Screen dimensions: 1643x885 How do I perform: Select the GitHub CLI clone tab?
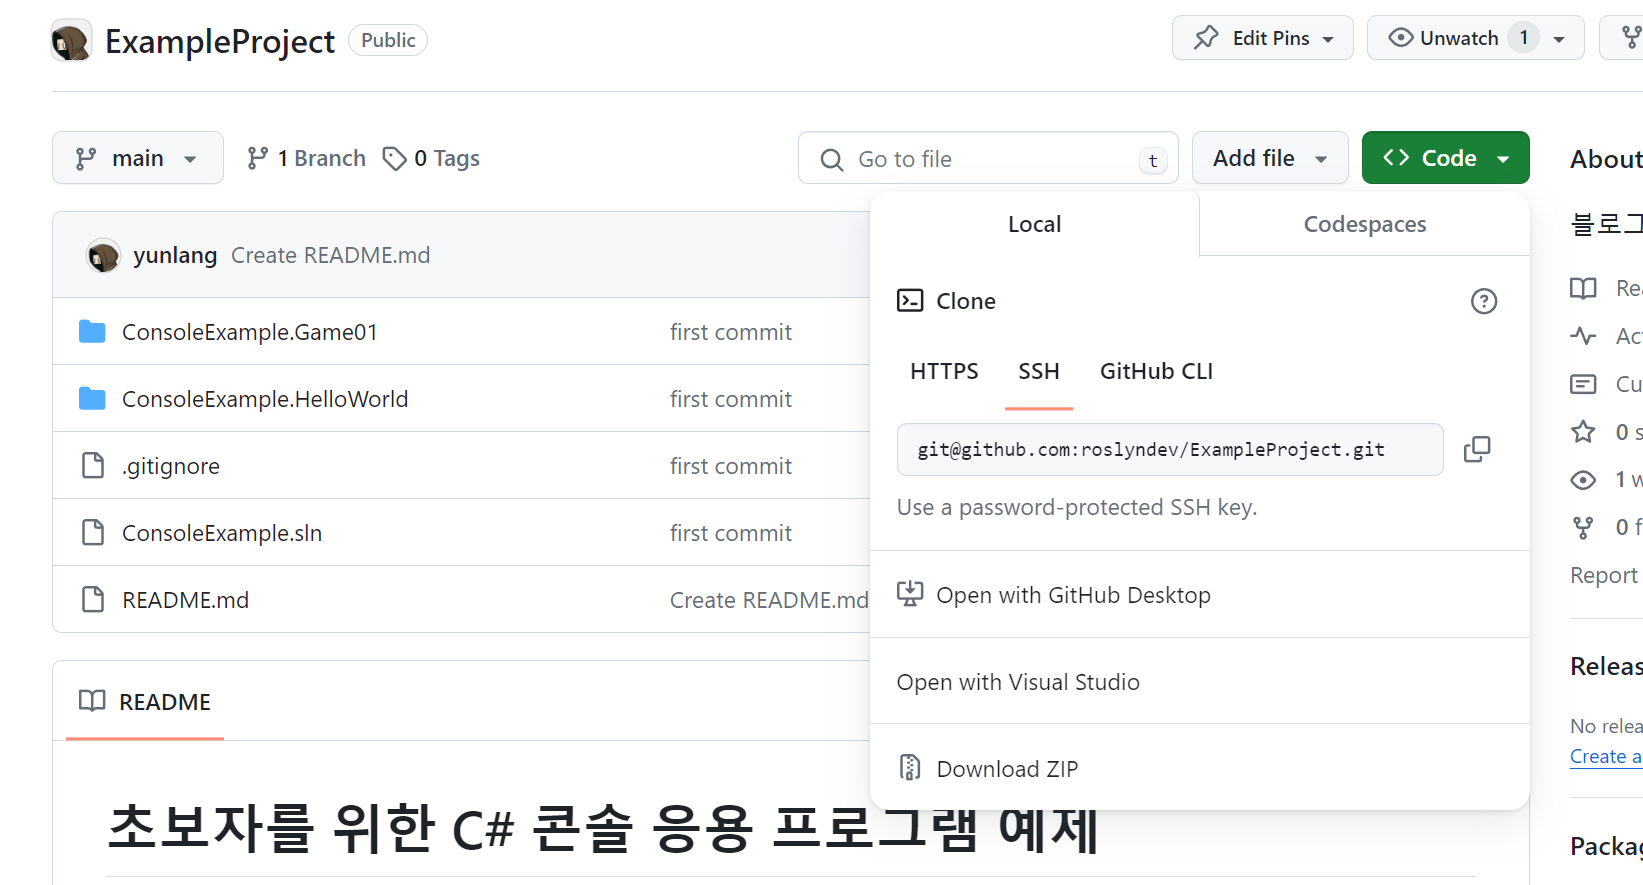(1156, 371)
